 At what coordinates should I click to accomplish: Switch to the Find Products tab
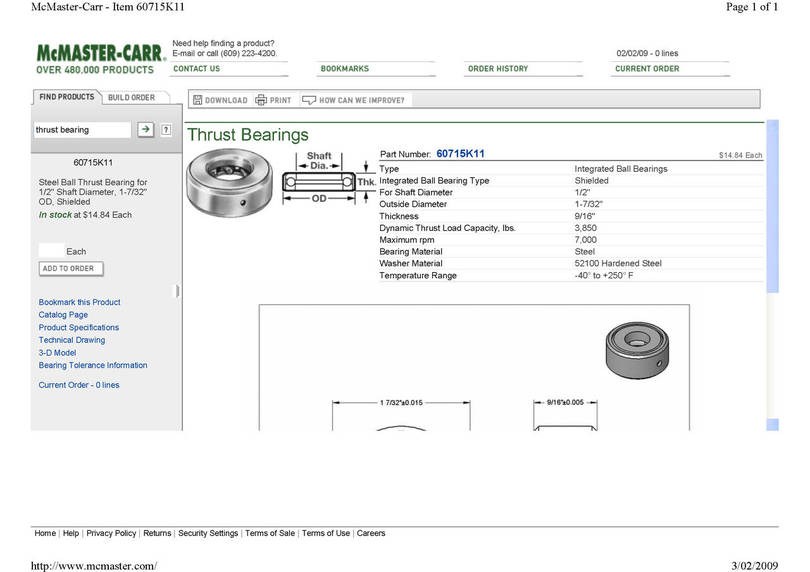[x=67, y=97]
